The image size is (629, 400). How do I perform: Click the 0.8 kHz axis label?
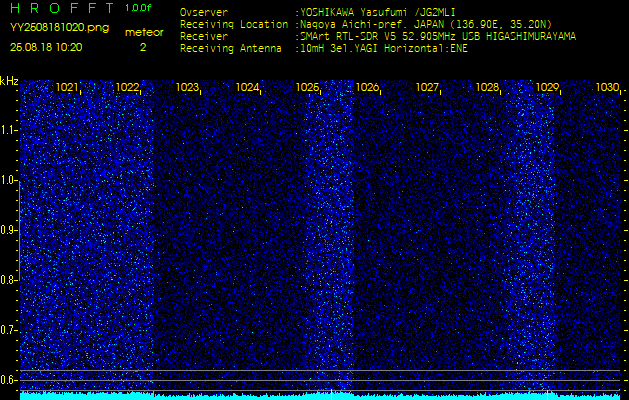[x=8, y=280]
